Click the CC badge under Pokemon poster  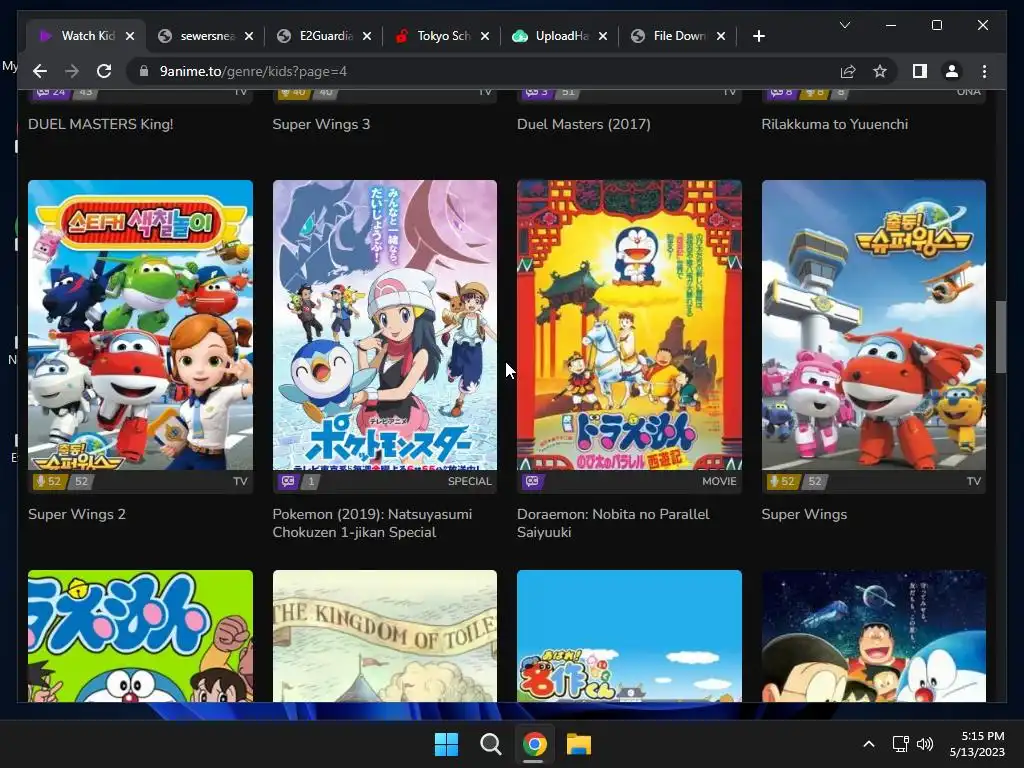point(288,481)
